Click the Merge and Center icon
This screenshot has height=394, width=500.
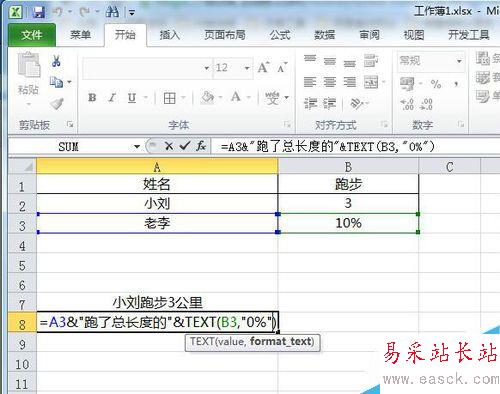click(x=371, y=82)
